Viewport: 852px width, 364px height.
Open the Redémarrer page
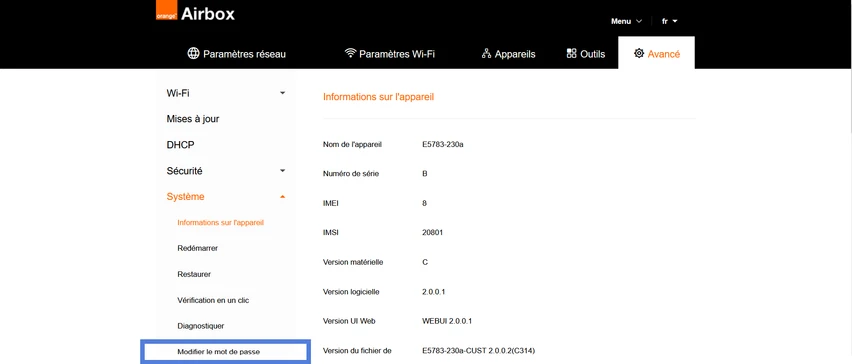pos(198,248)
